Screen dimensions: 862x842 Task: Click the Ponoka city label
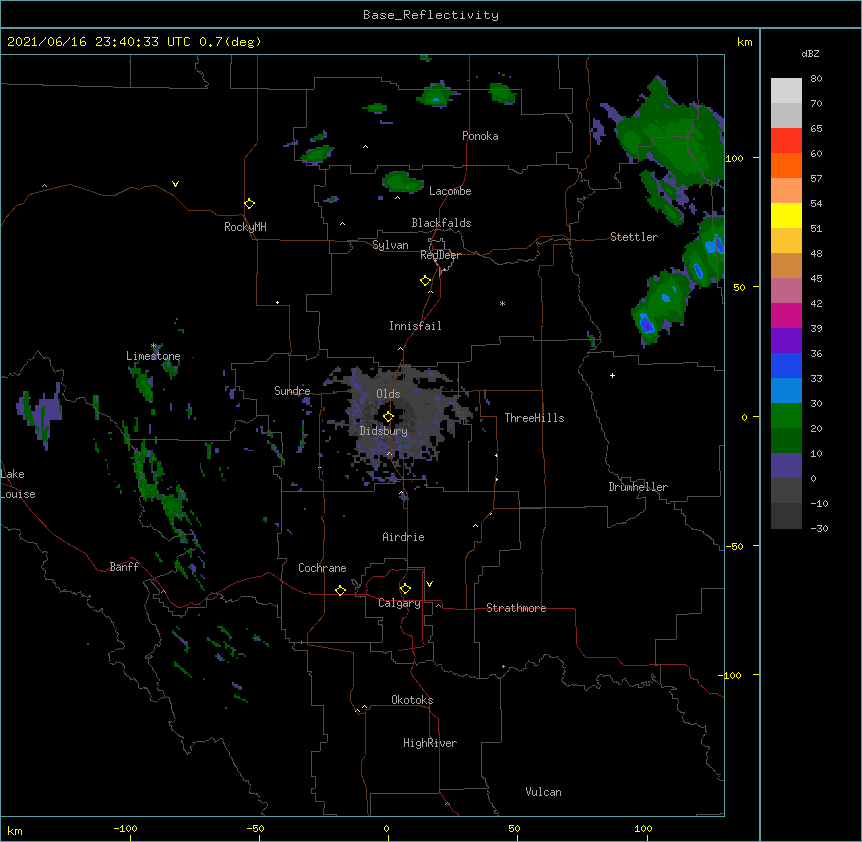pos(480,136)
